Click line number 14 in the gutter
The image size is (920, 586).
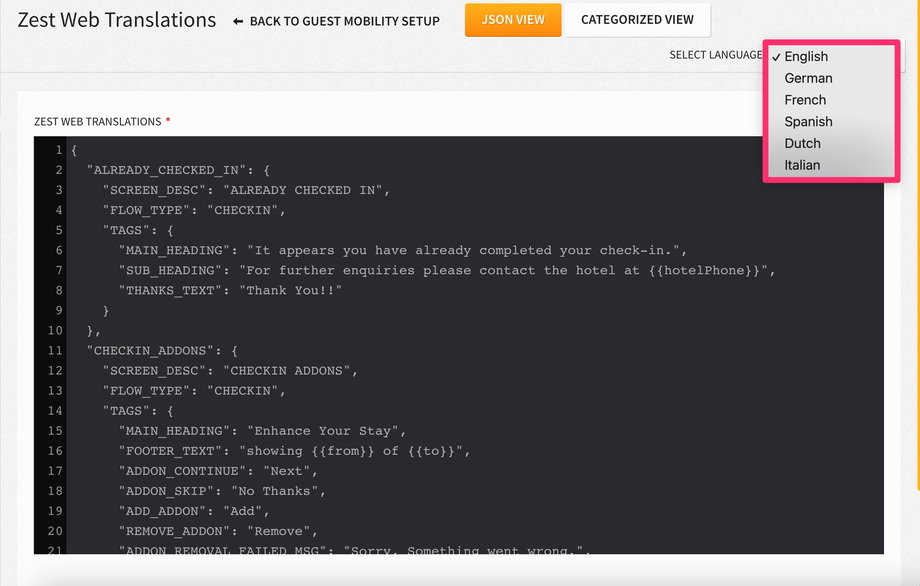(55, 411)
